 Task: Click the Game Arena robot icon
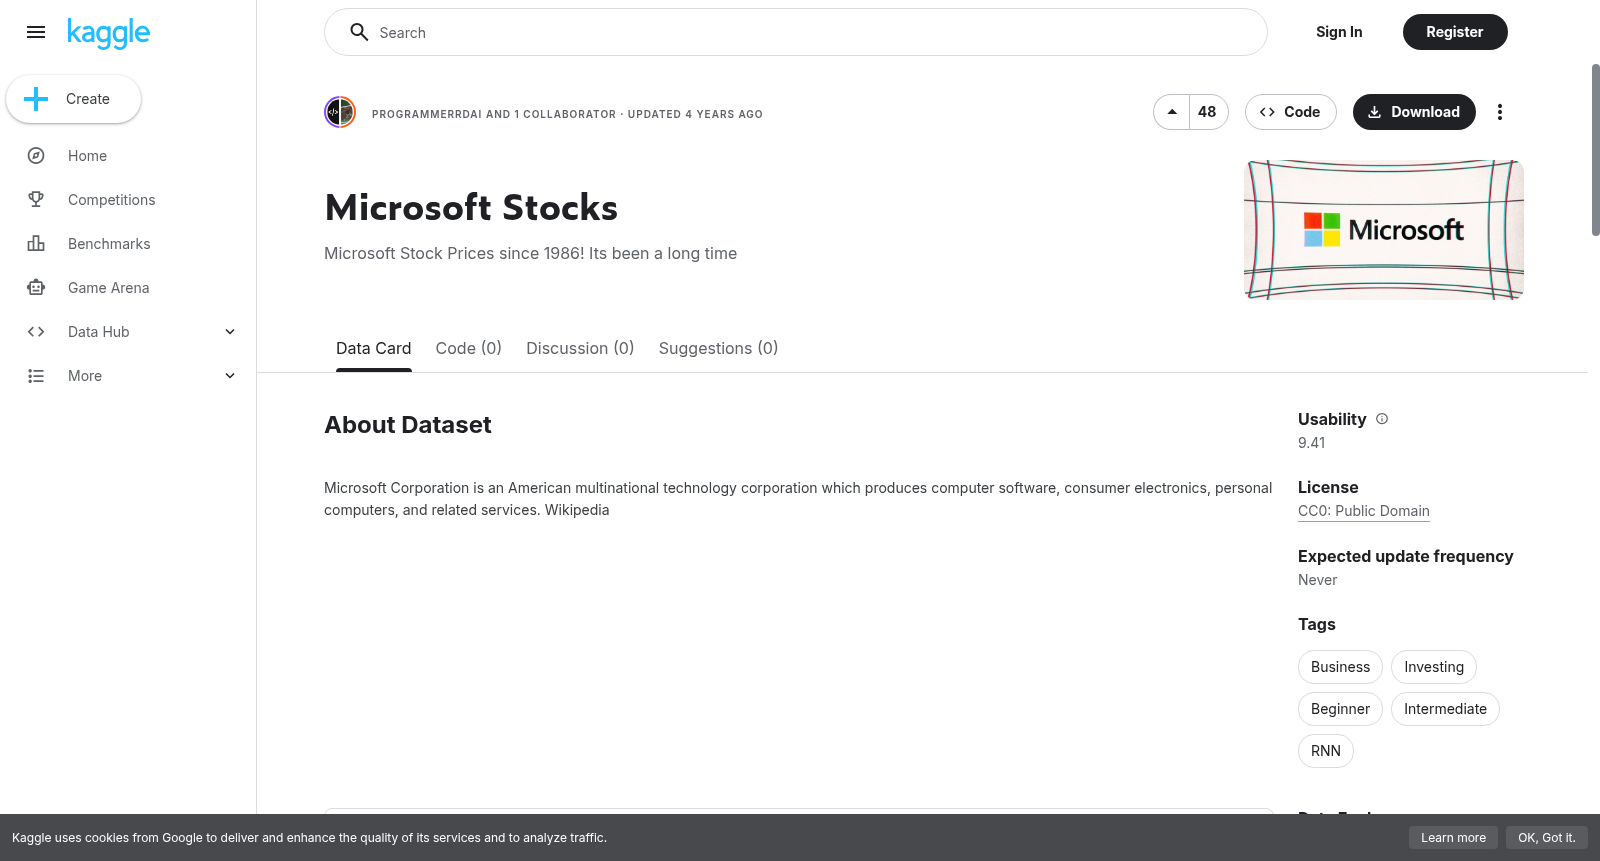pyautogui.click(x=36, y=288)
